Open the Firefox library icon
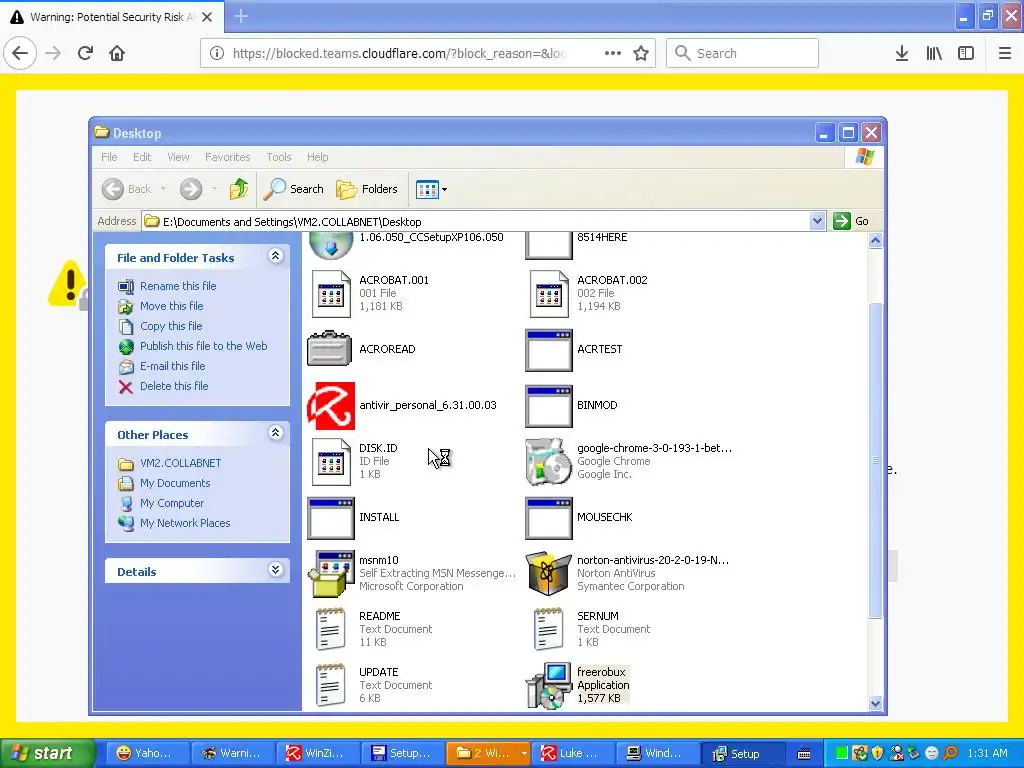1024x768 pixels. point(934,53)
